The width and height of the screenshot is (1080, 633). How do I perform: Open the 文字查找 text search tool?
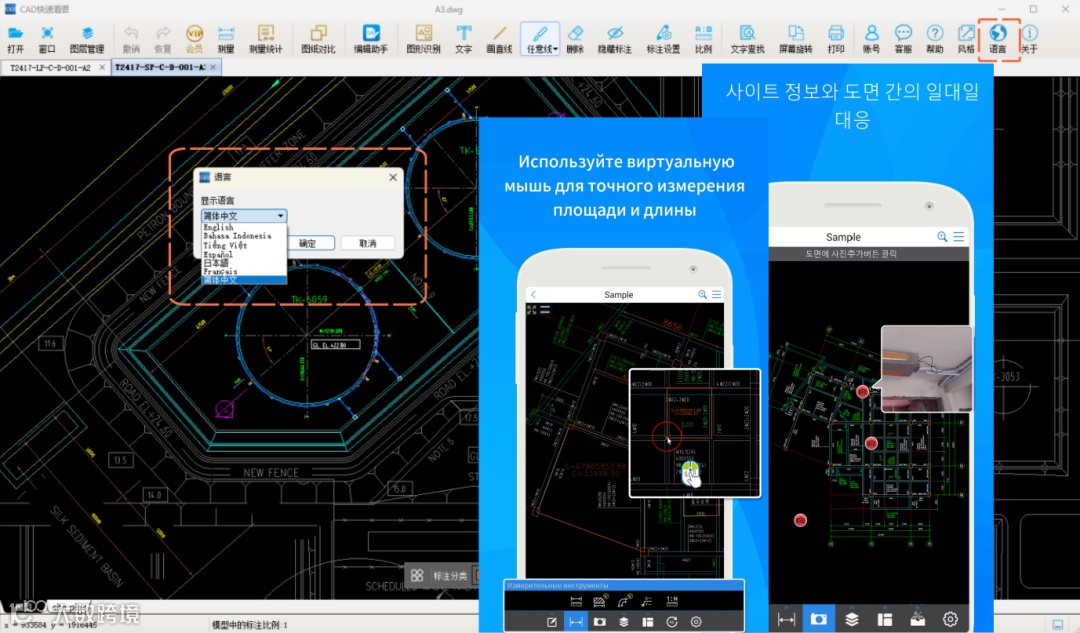pyautogui.click(x=747, y=39)
